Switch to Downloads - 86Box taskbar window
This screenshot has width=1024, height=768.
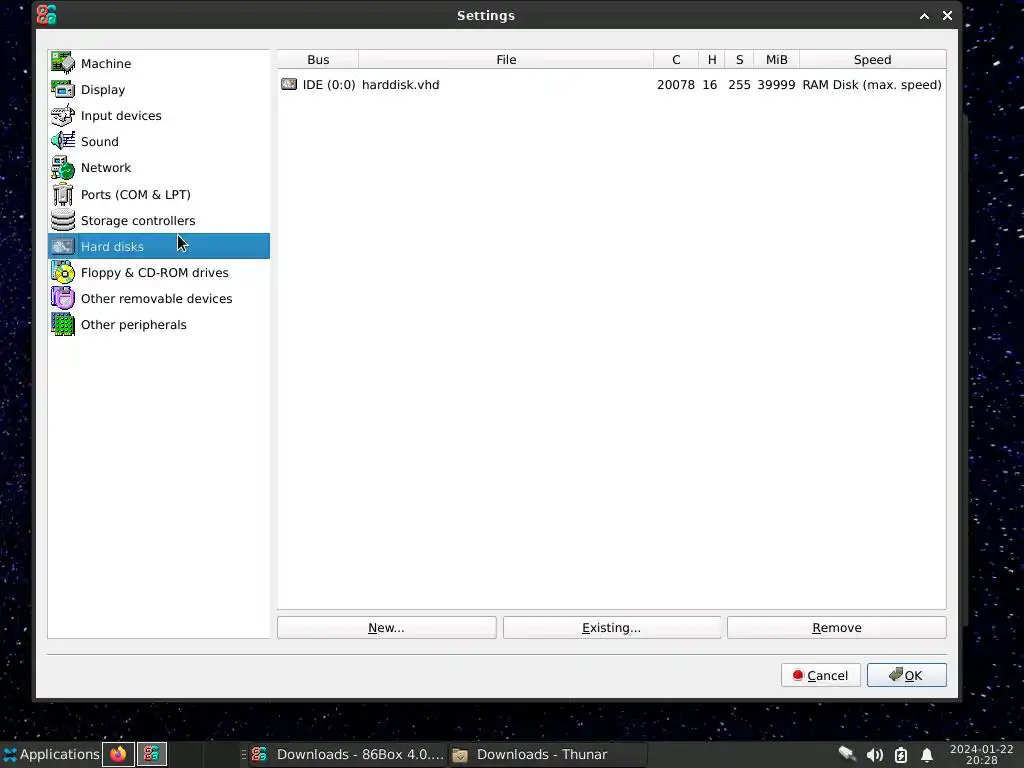click(x=347, y=754)
